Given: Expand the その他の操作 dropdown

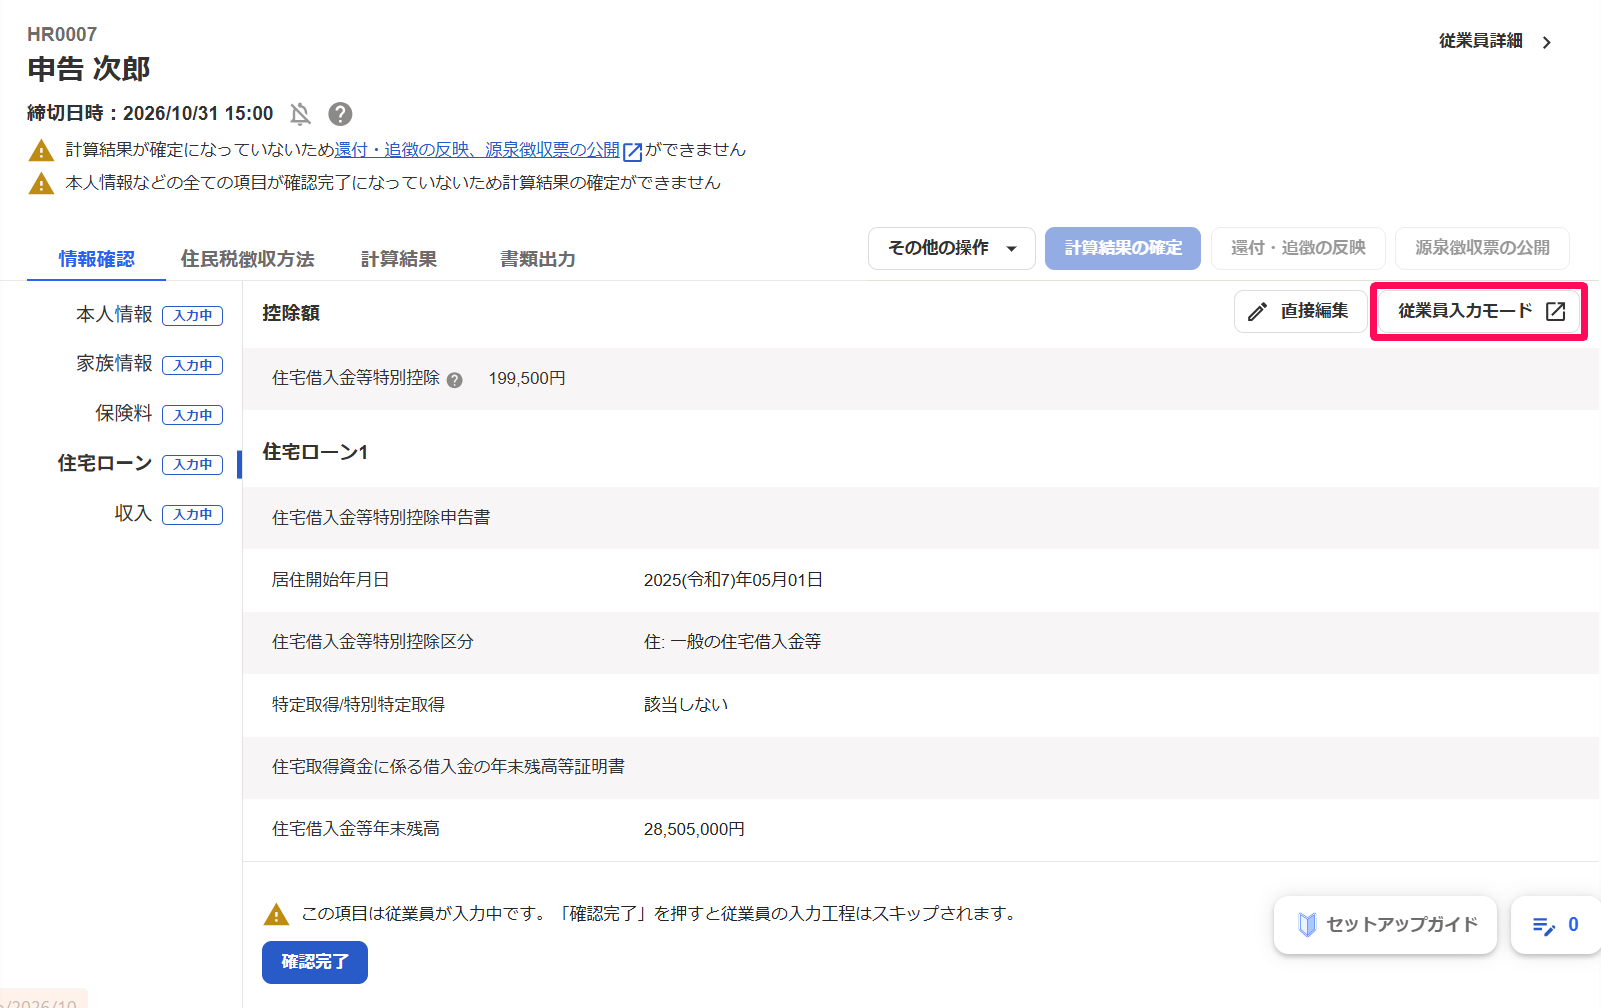Looking at the screenshot, I should click(x=950, y=248).
